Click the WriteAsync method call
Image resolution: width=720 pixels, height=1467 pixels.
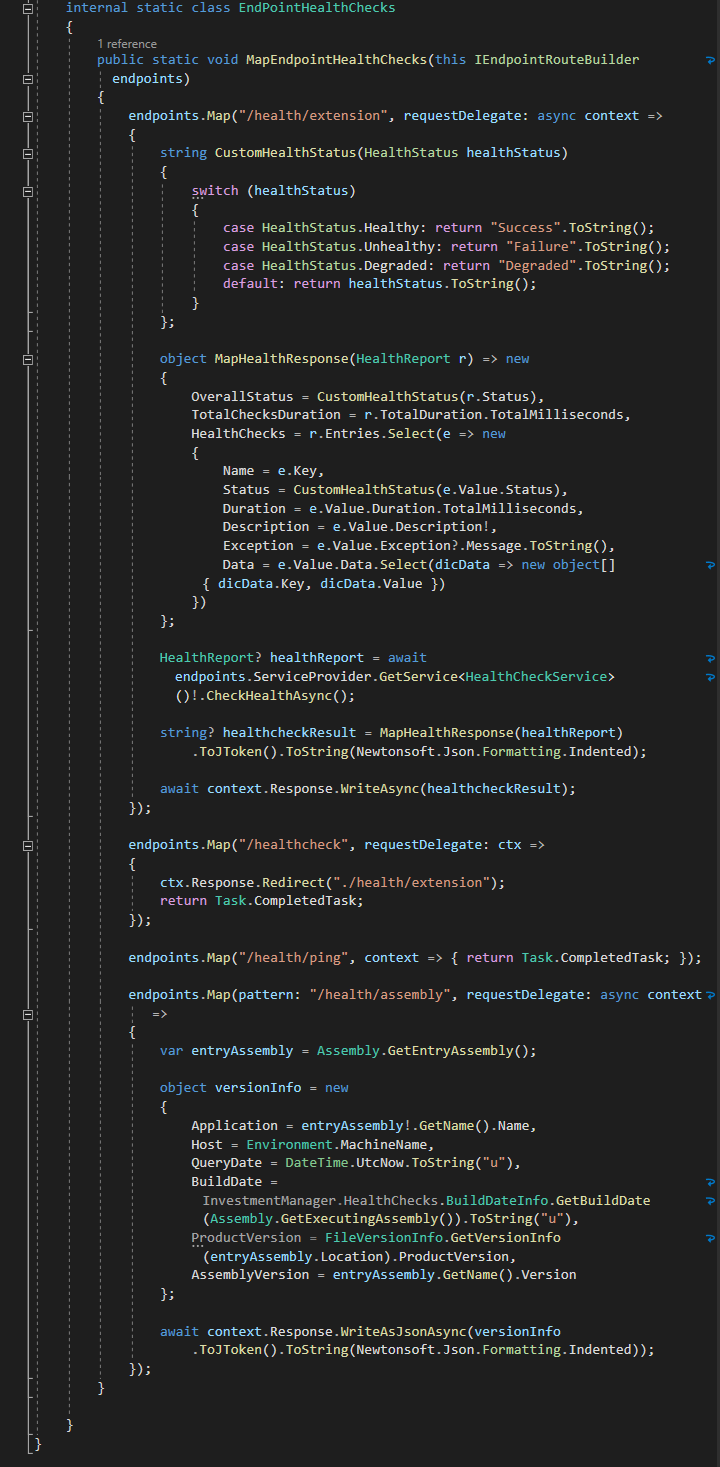tap(380, 789)
